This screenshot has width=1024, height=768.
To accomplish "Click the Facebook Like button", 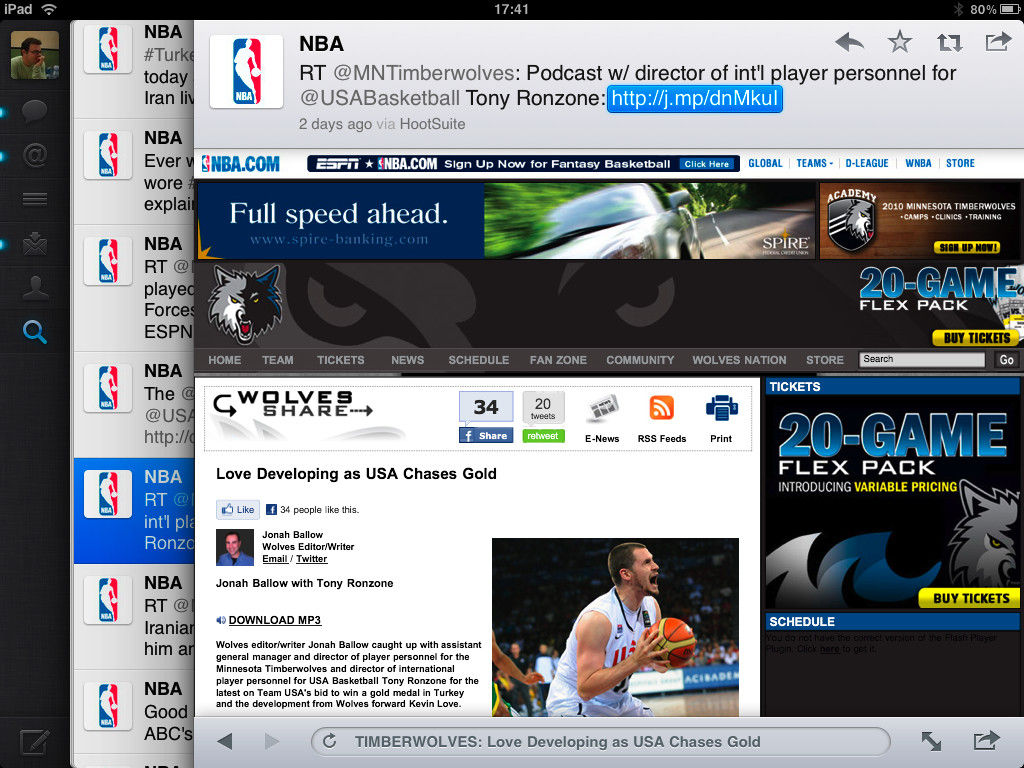I will click(238, 509).
